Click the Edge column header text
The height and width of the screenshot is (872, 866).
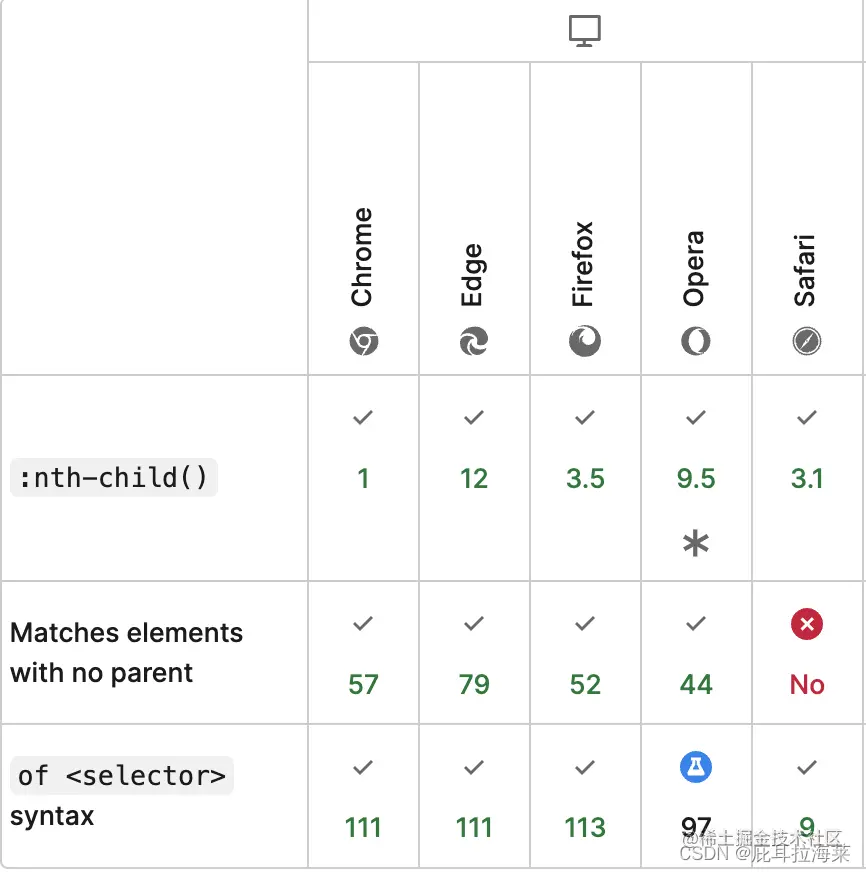[472, 274]
